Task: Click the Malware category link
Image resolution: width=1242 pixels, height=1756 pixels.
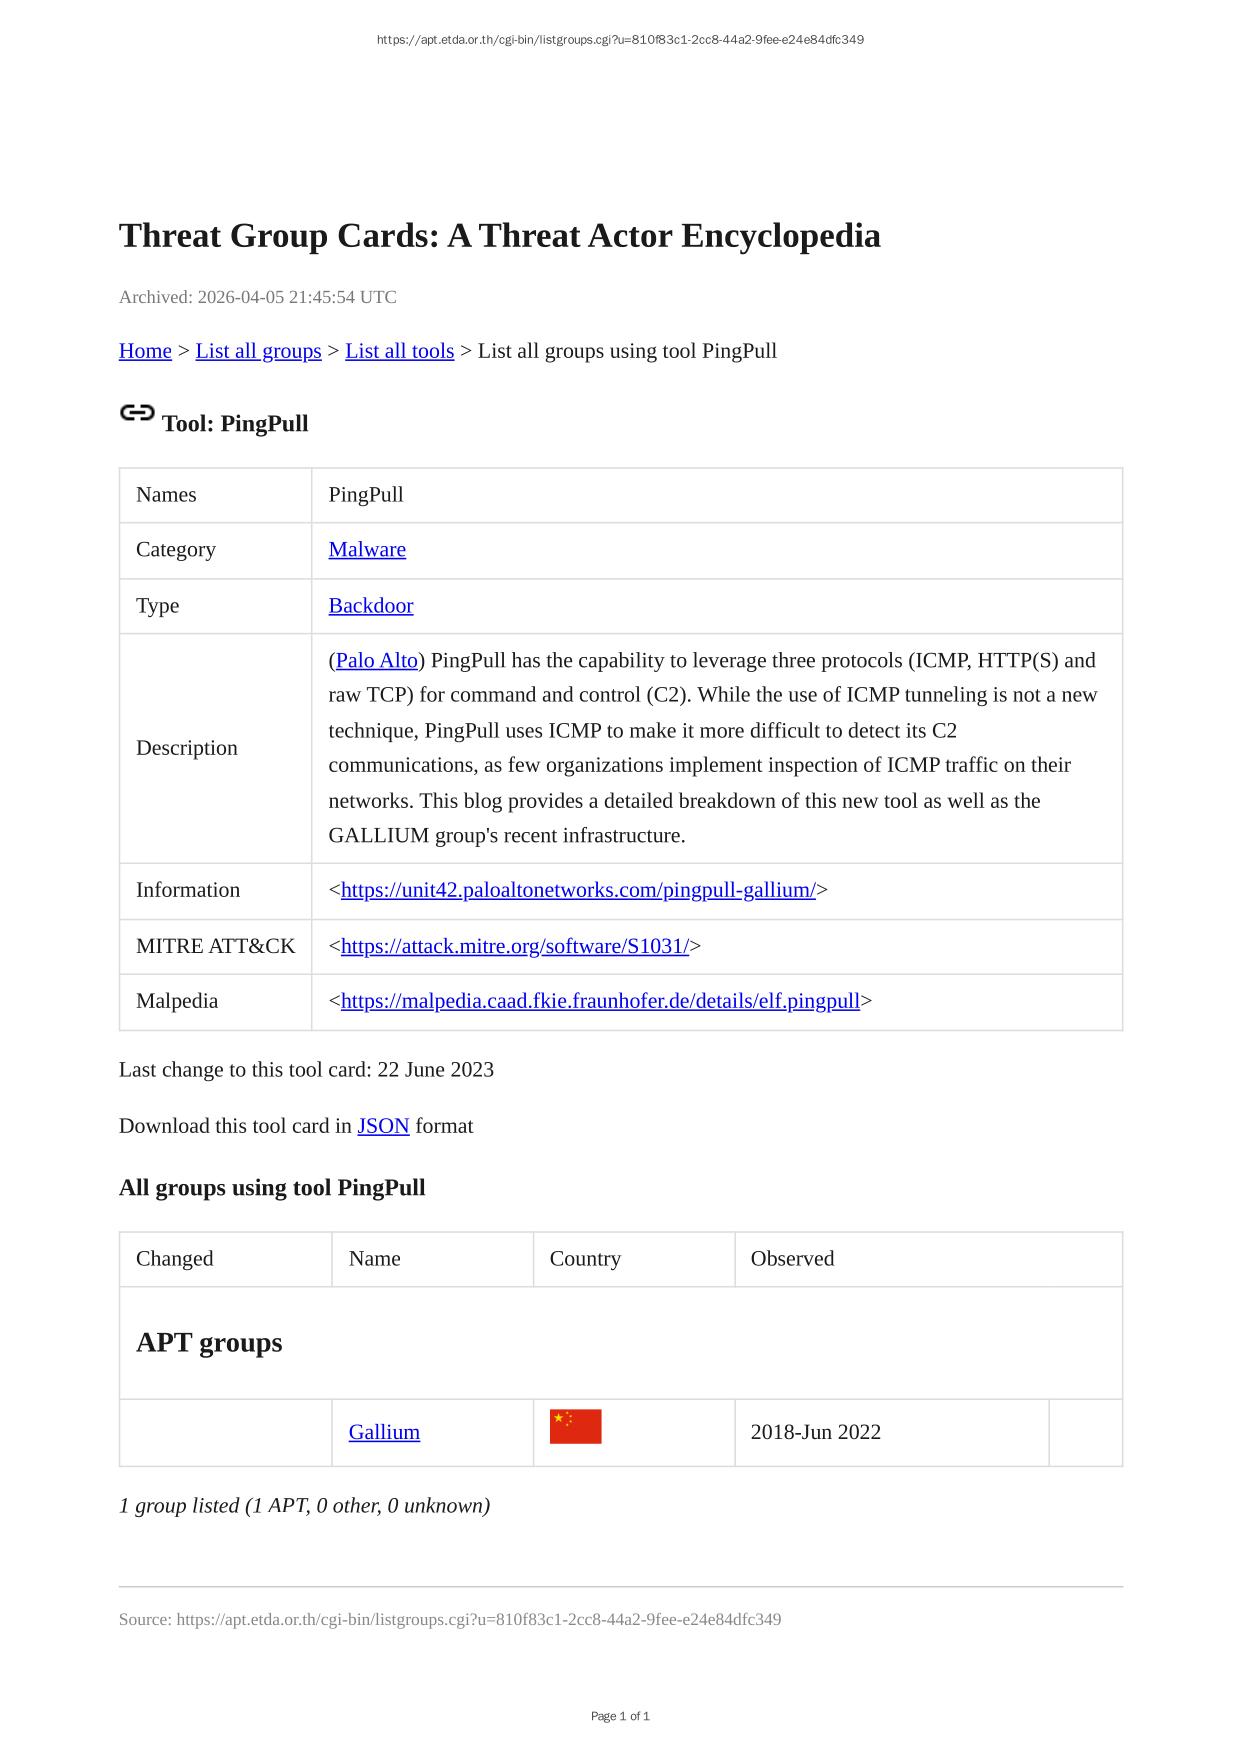Action: pyautogui.click(x=367, y=550)
